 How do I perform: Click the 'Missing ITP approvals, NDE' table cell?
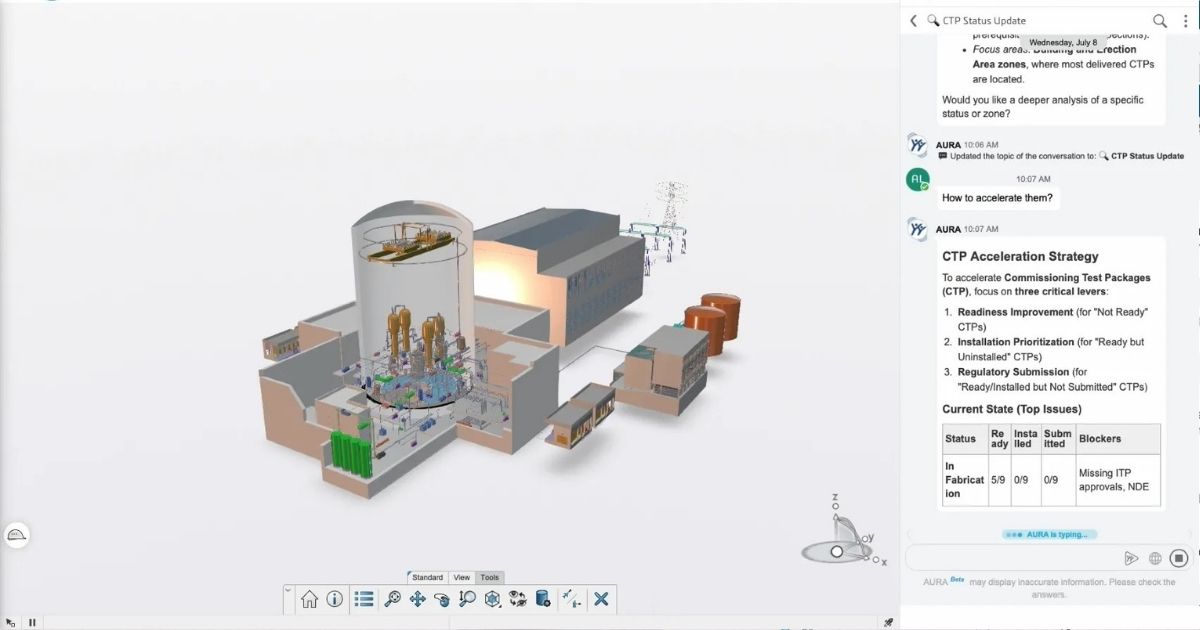[x=1117, y=480]
